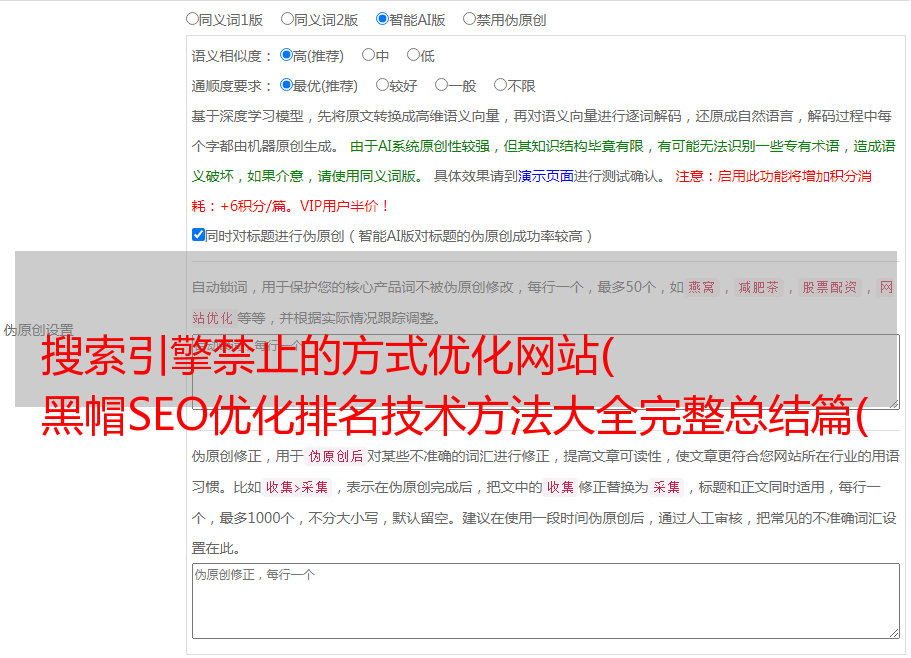Open the 演示页面 link
Viewport: 911px width, 658px height.
[x=545, y=176]
